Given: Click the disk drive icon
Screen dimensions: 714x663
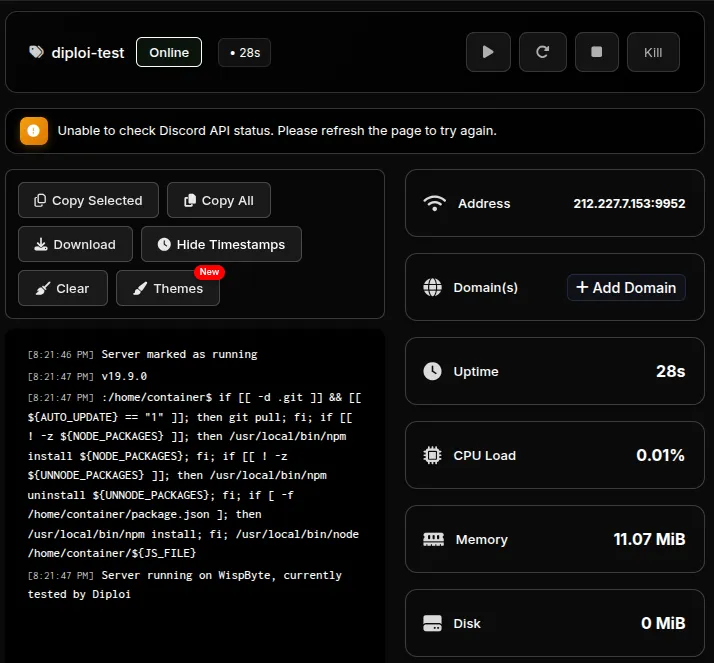Looking at the screenshot, I should coord(433,623).
